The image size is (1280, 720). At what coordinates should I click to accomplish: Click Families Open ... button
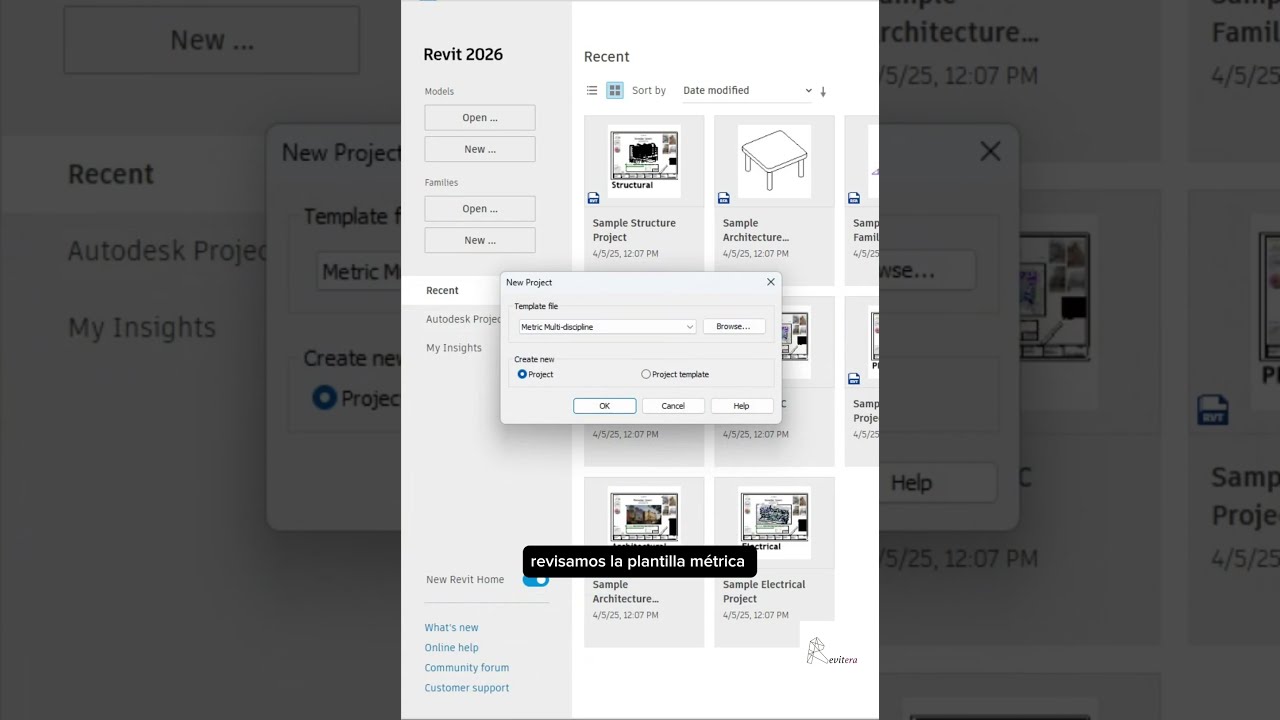coord(480,209)
